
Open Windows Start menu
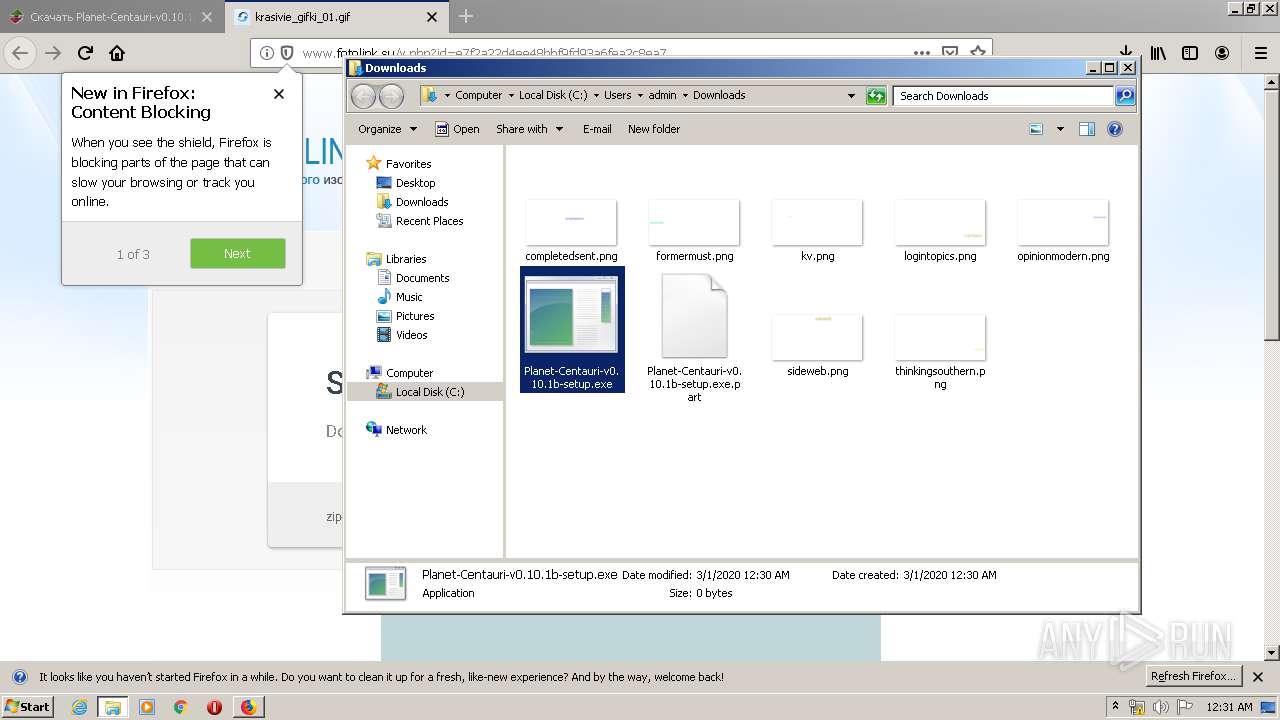coord(28,706)
